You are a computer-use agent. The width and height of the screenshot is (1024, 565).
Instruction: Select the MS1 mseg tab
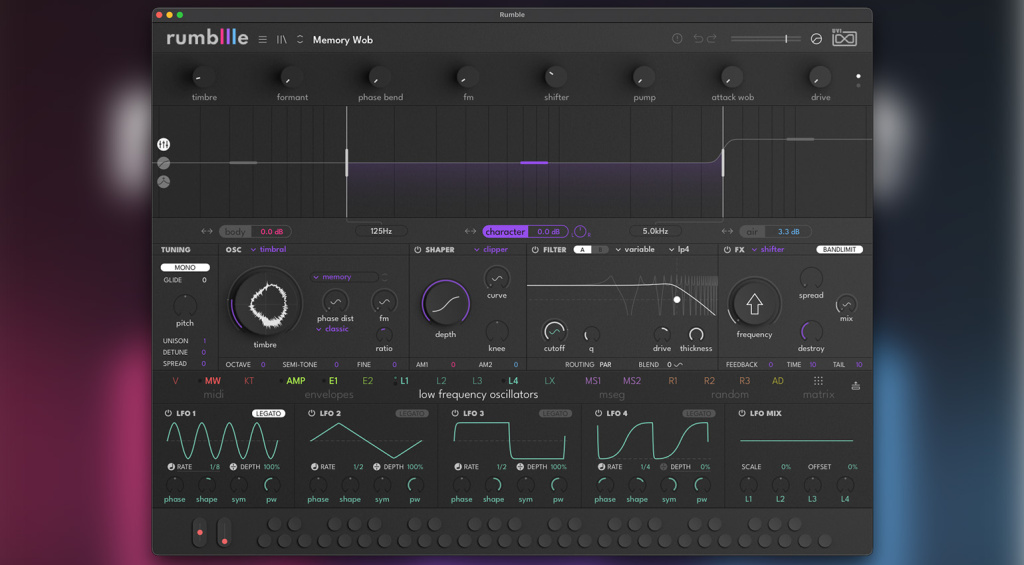pos(593,381)
